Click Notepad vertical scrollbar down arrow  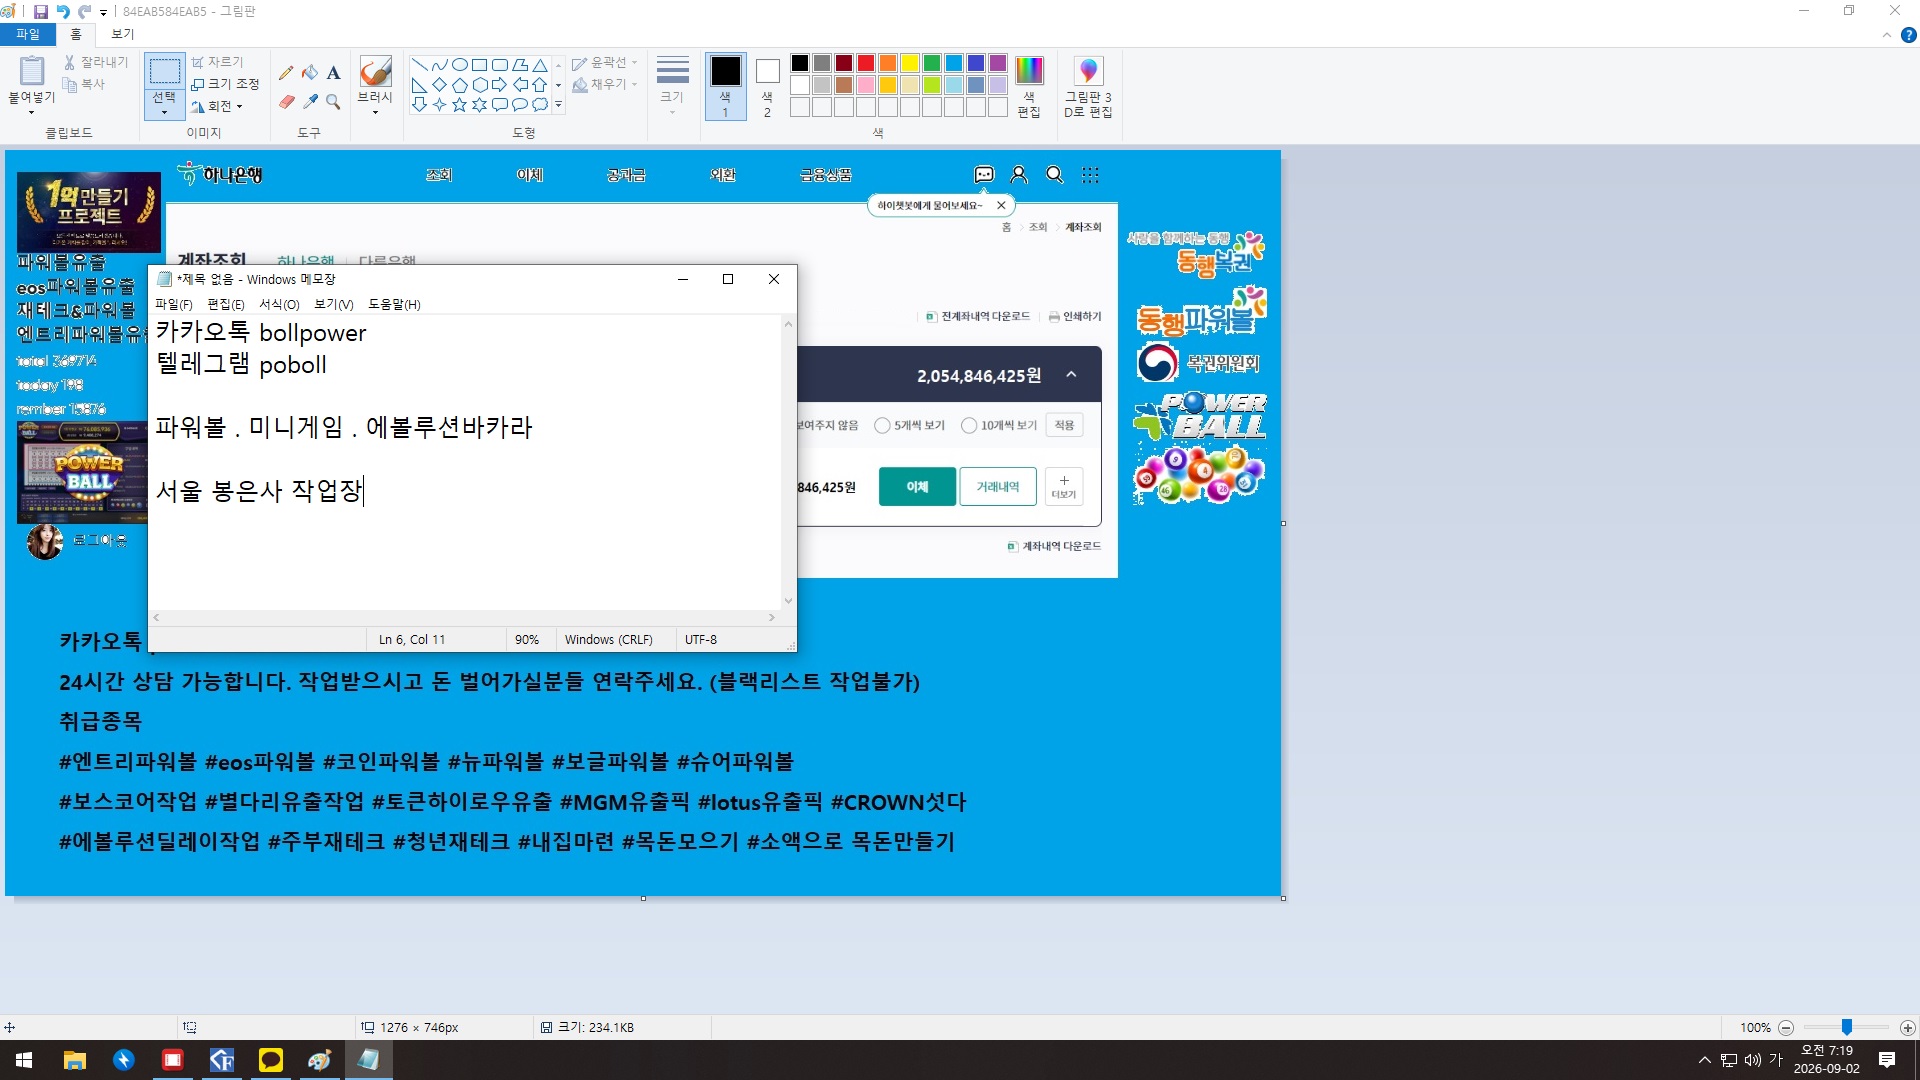pos(788,601)
